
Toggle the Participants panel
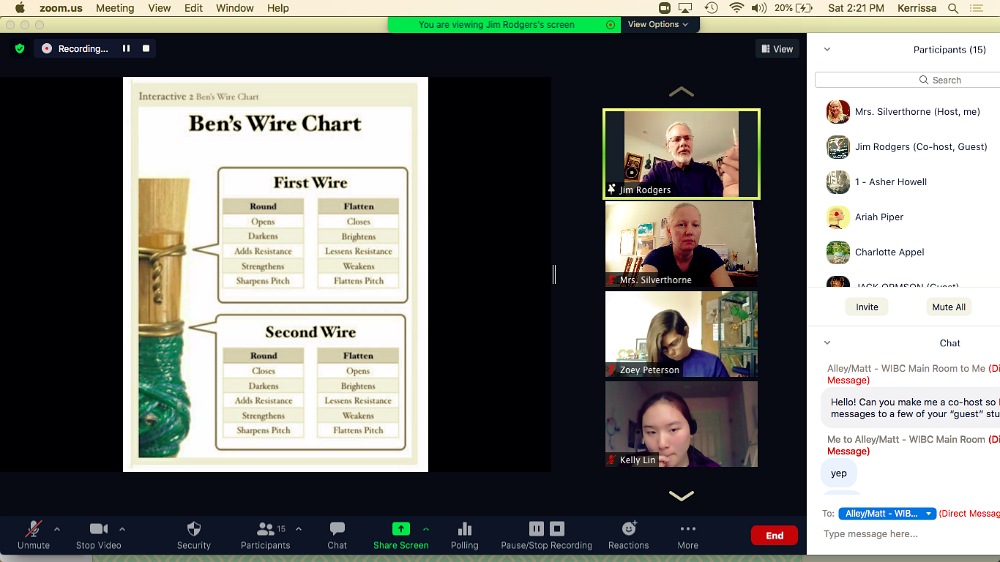click(265, 535)
